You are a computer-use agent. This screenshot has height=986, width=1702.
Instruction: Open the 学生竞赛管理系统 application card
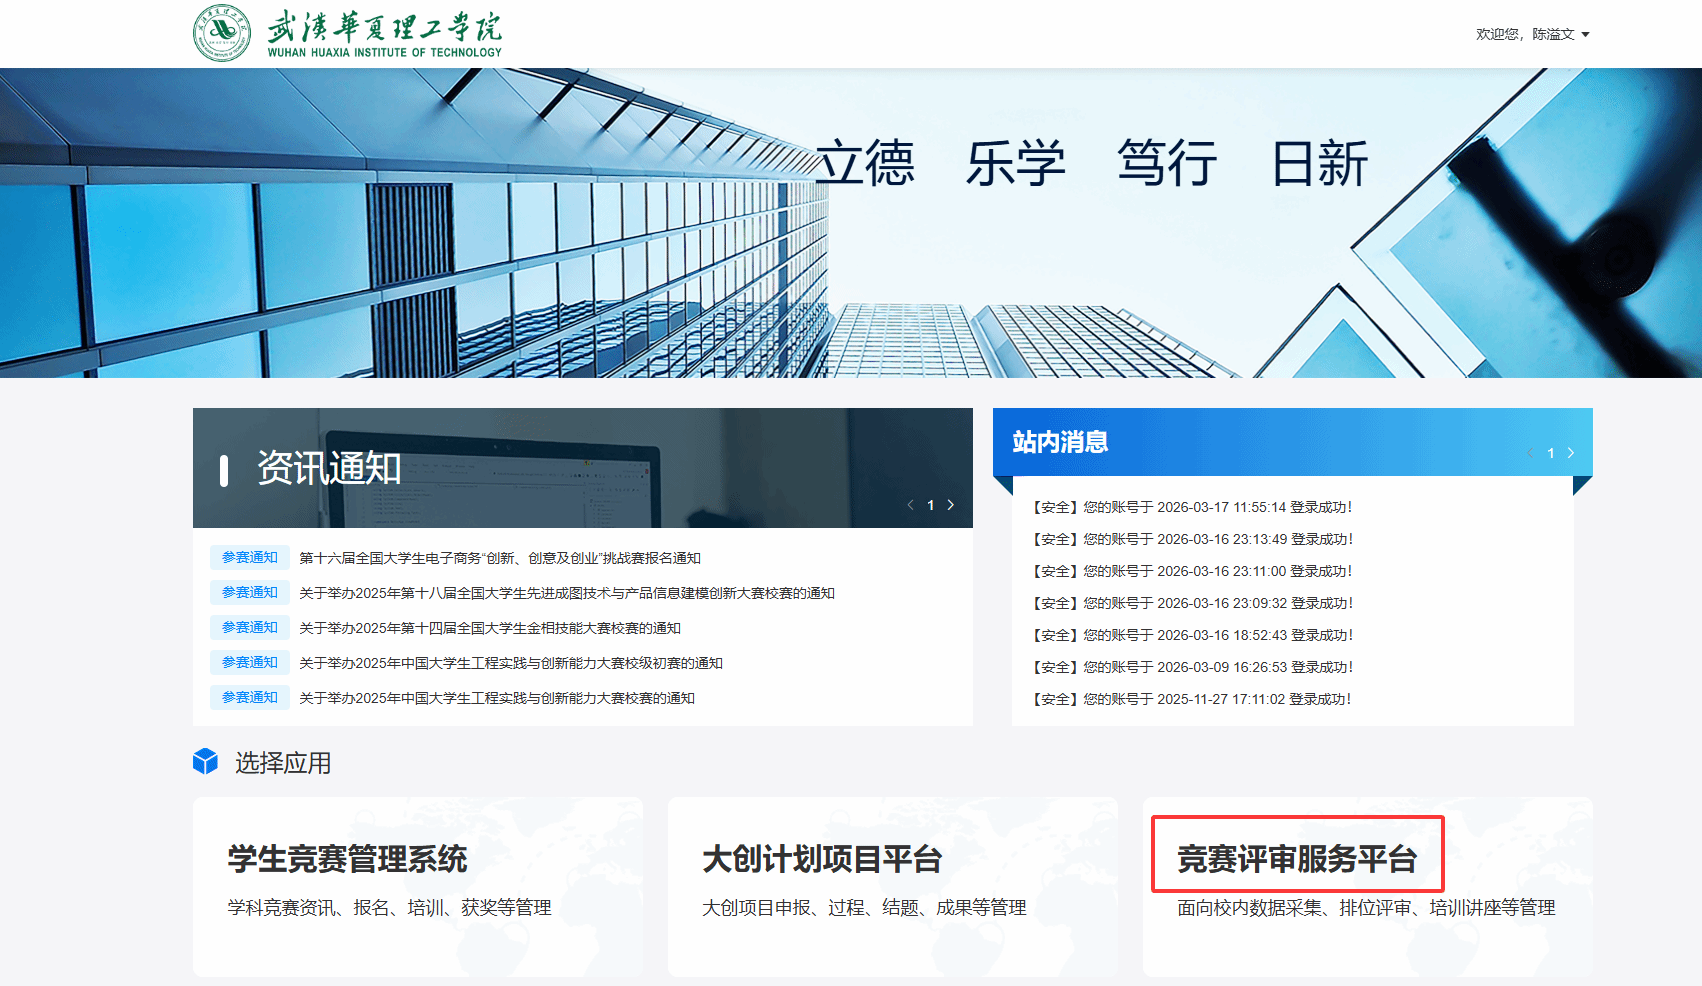coord(417,885)
